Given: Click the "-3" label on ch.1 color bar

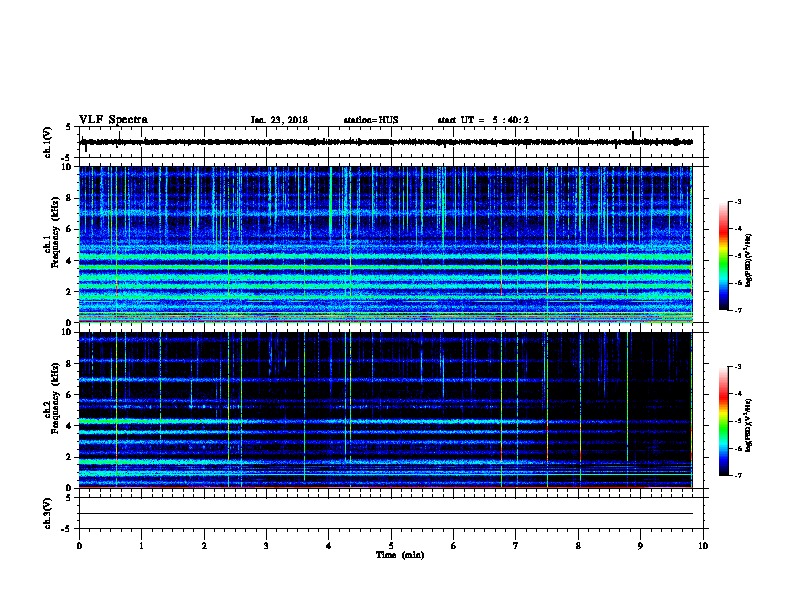Looking at the screenshot, I should (737, 202).
